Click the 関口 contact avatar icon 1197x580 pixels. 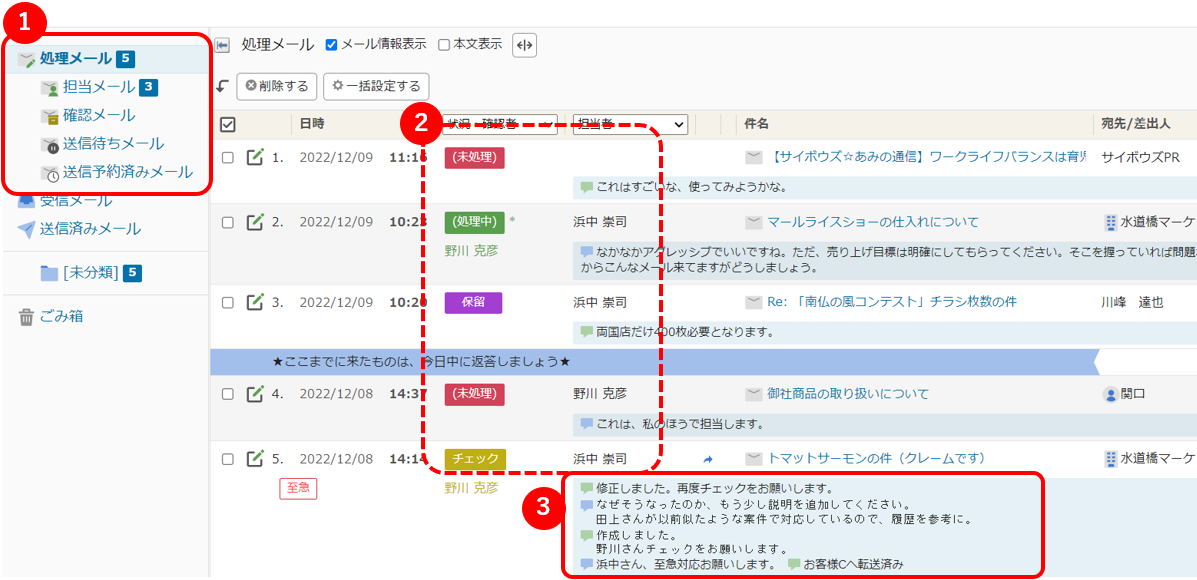(x=1110, y=394)
